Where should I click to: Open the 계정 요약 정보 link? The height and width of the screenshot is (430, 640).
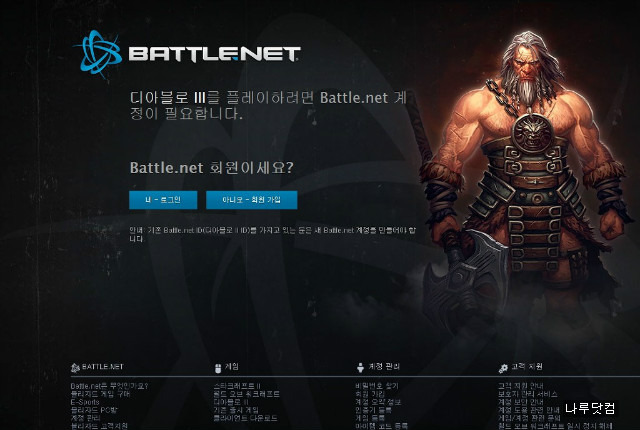[378, 402]
